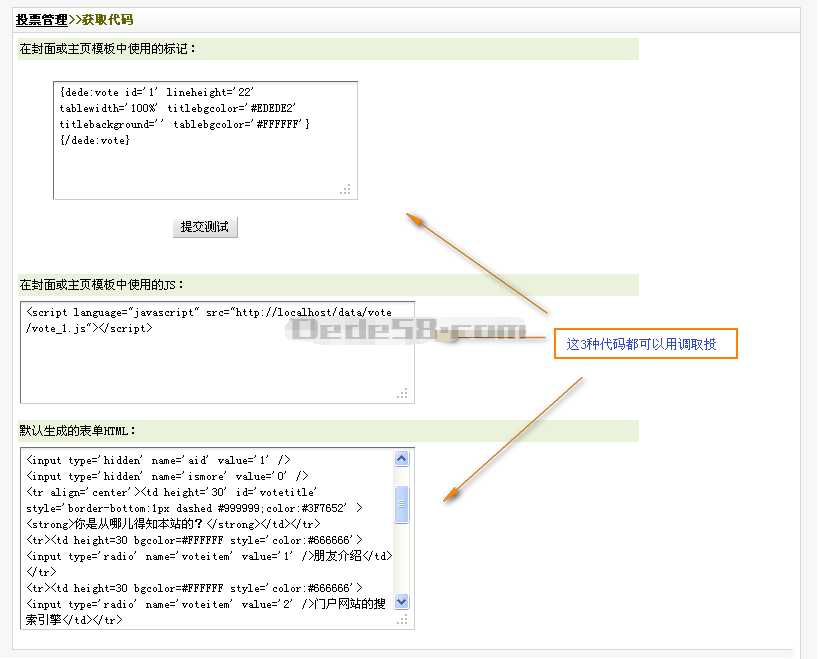Select the 在封面或主页模板中使用的JS section header

tap(102, 286)
